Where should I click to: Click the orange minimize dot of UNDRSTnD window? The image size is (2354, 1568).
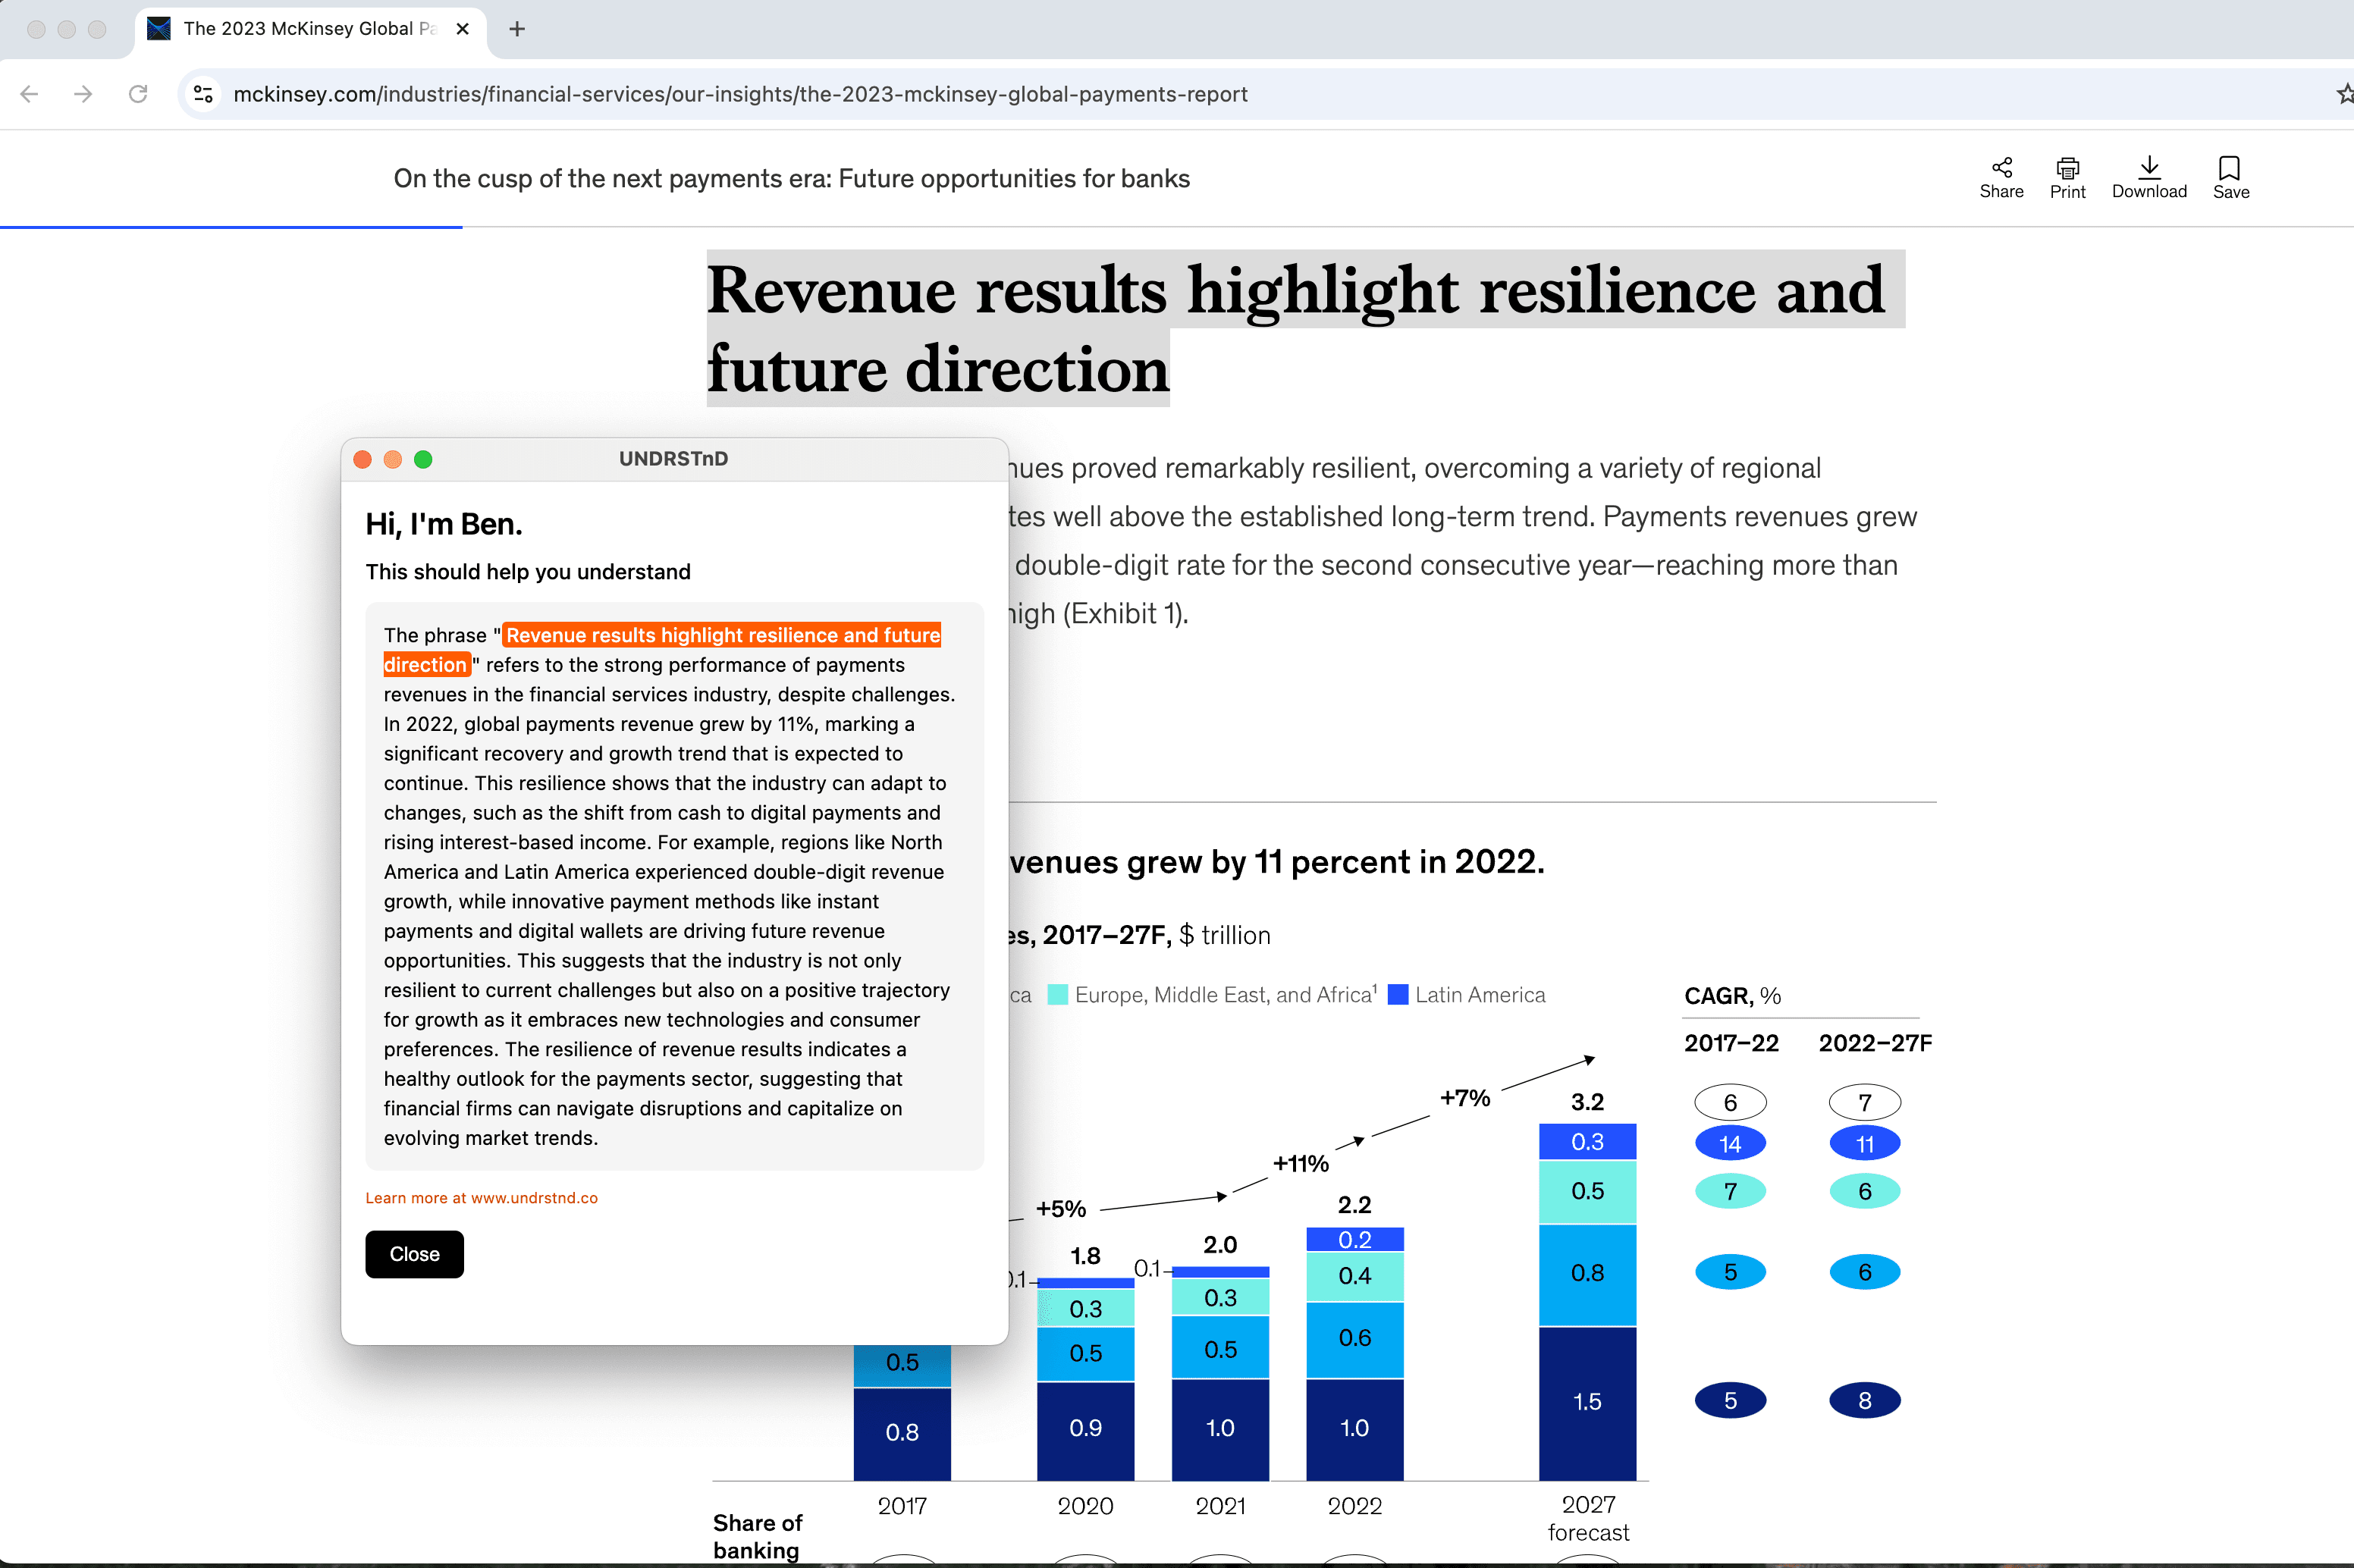coord(393,459)
